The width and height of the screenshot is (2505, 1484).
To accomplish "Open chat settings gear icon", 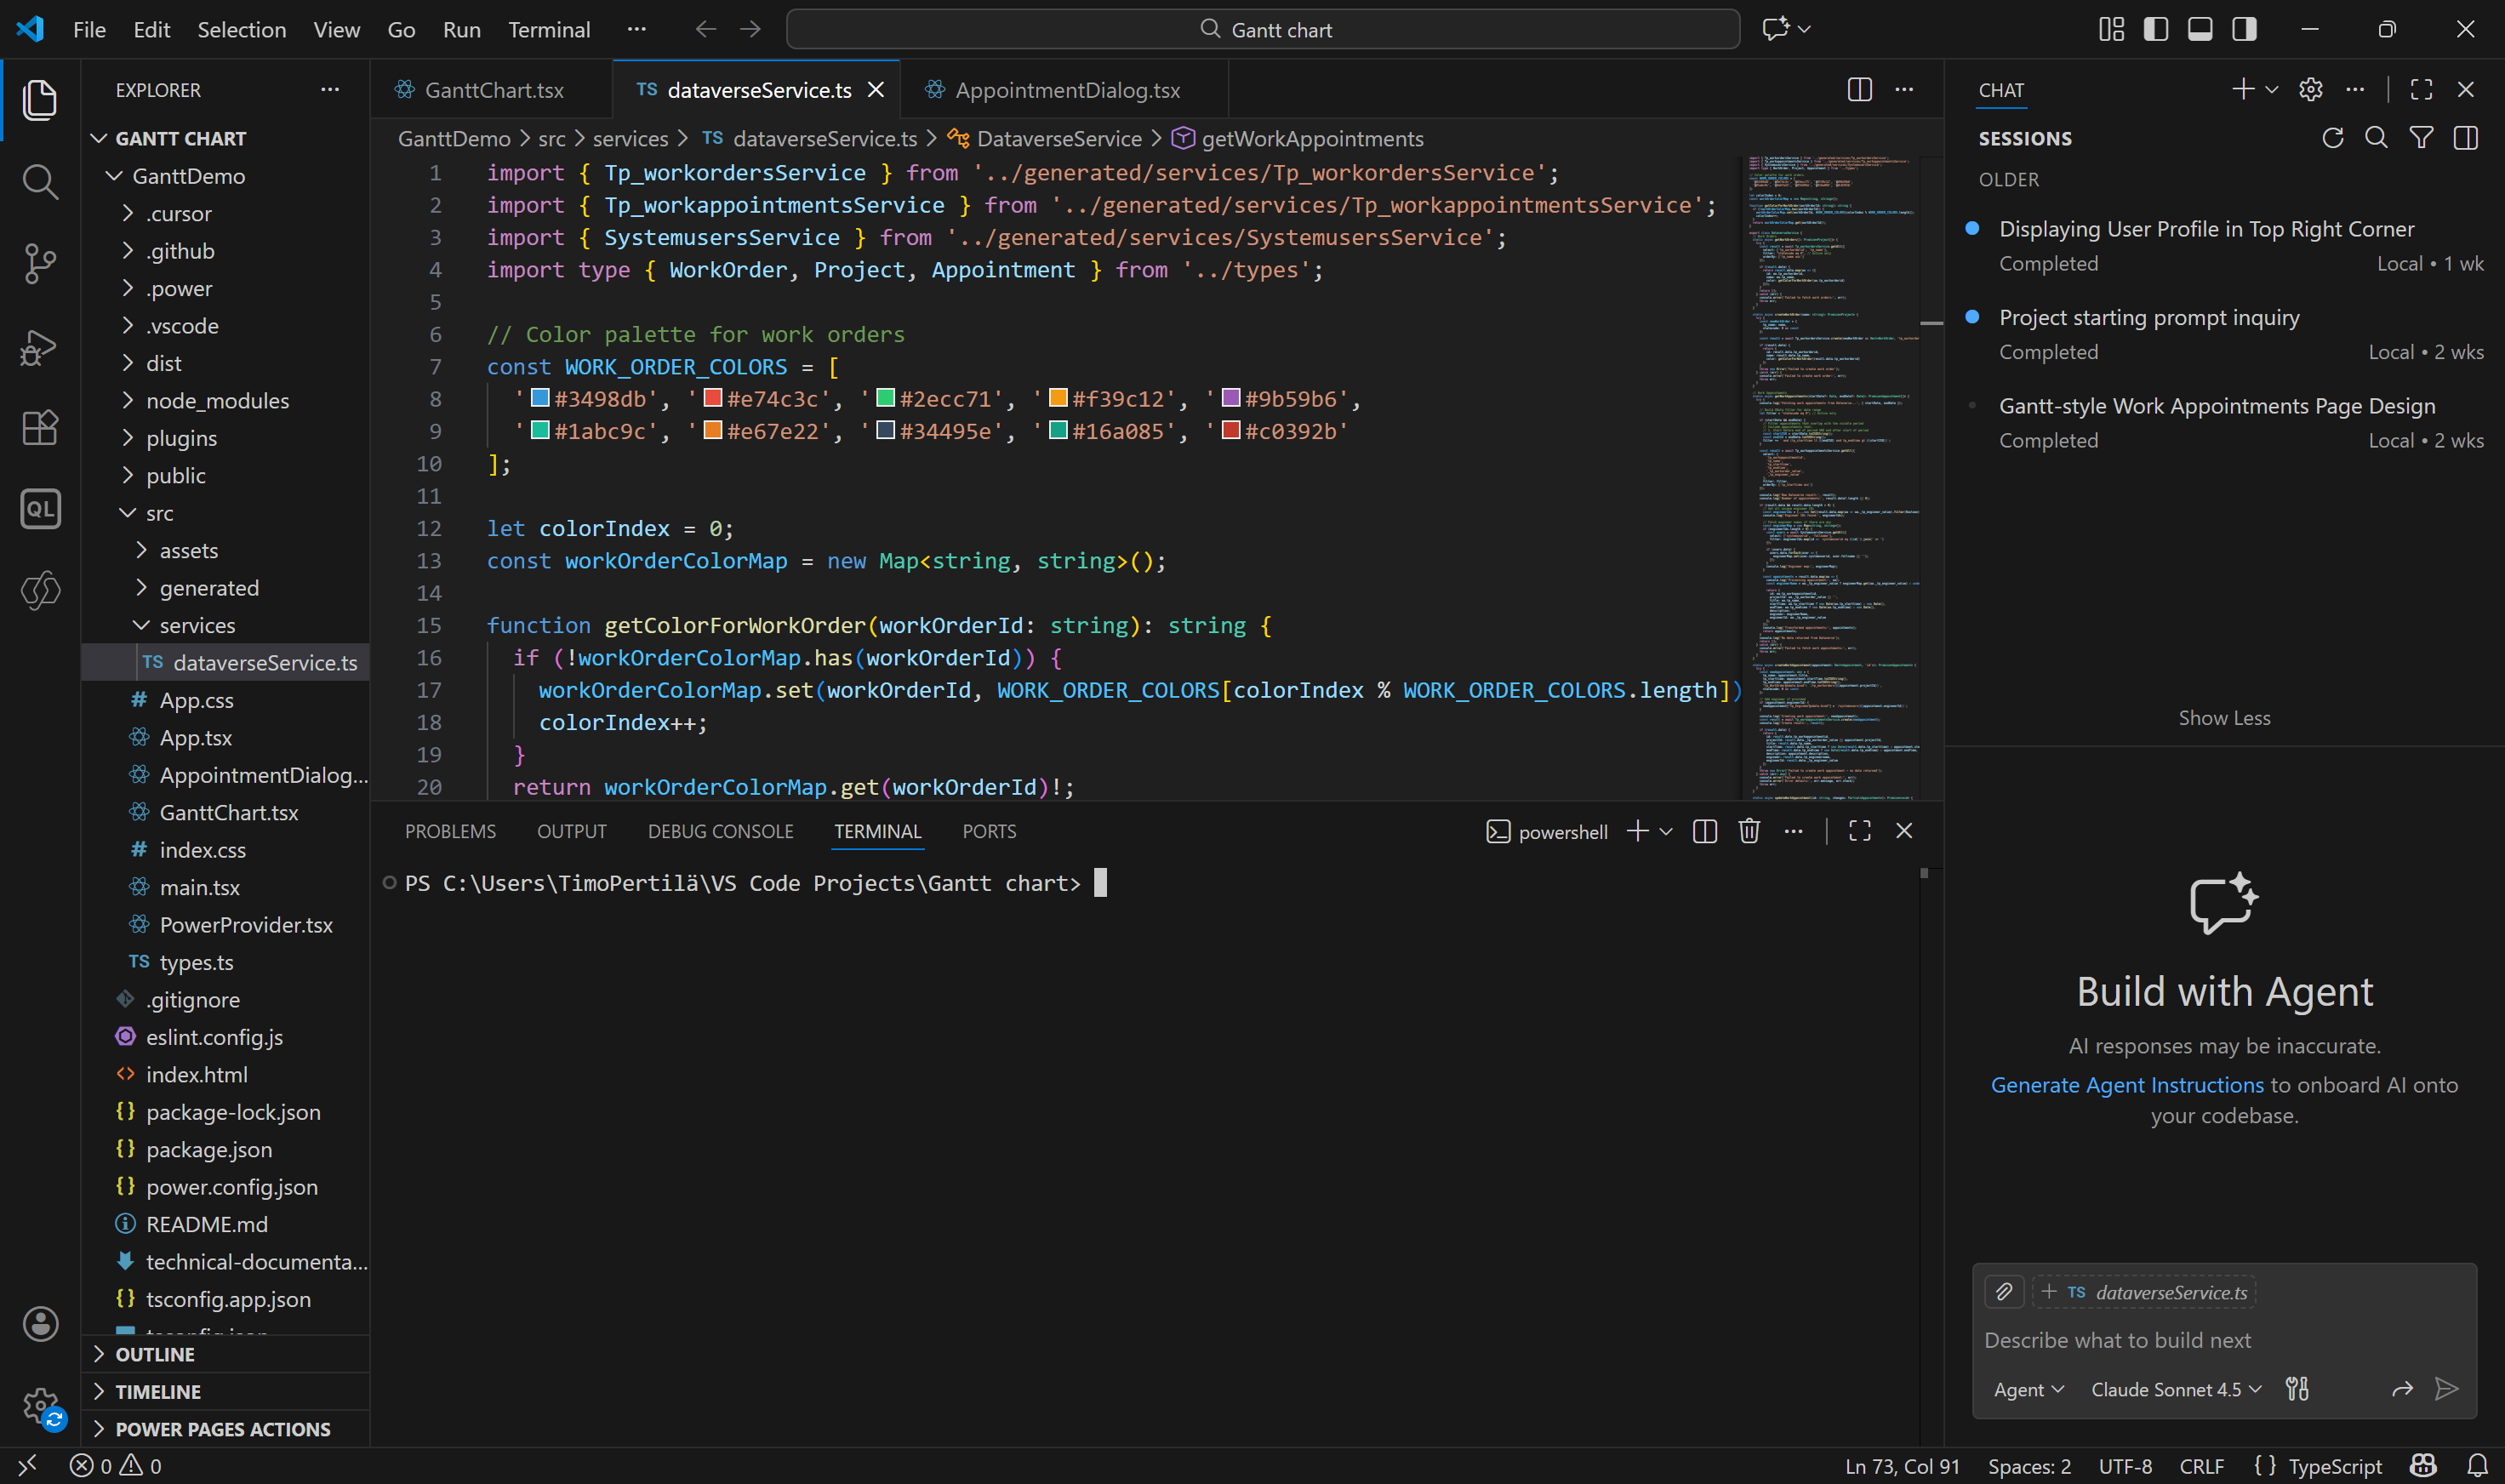I will [2310, 90].
